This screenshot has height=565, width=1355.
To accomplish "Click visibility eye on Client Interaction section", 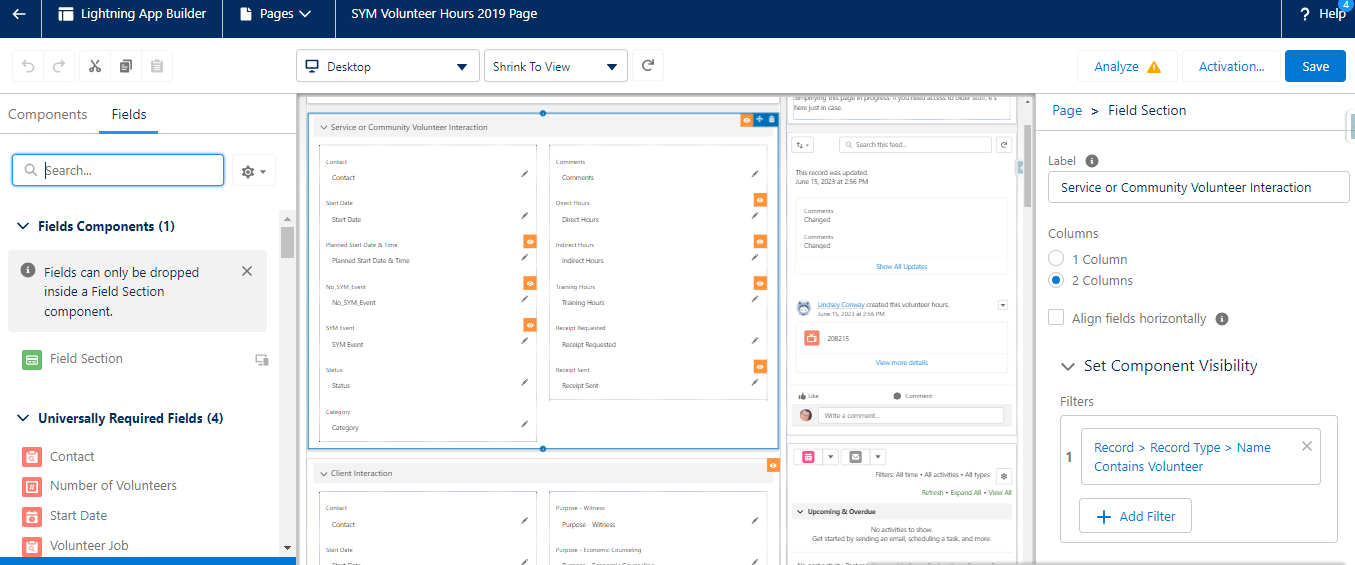I will coord(773,465).
